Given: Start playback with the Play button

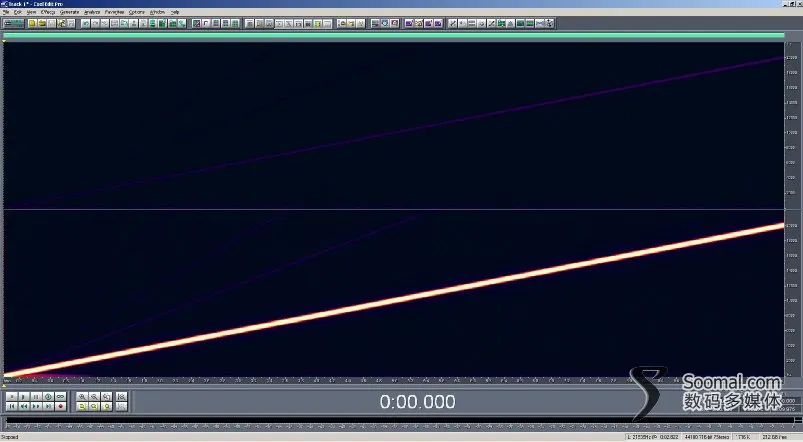Looking at the screenshot, I should (x=24, y=396).
